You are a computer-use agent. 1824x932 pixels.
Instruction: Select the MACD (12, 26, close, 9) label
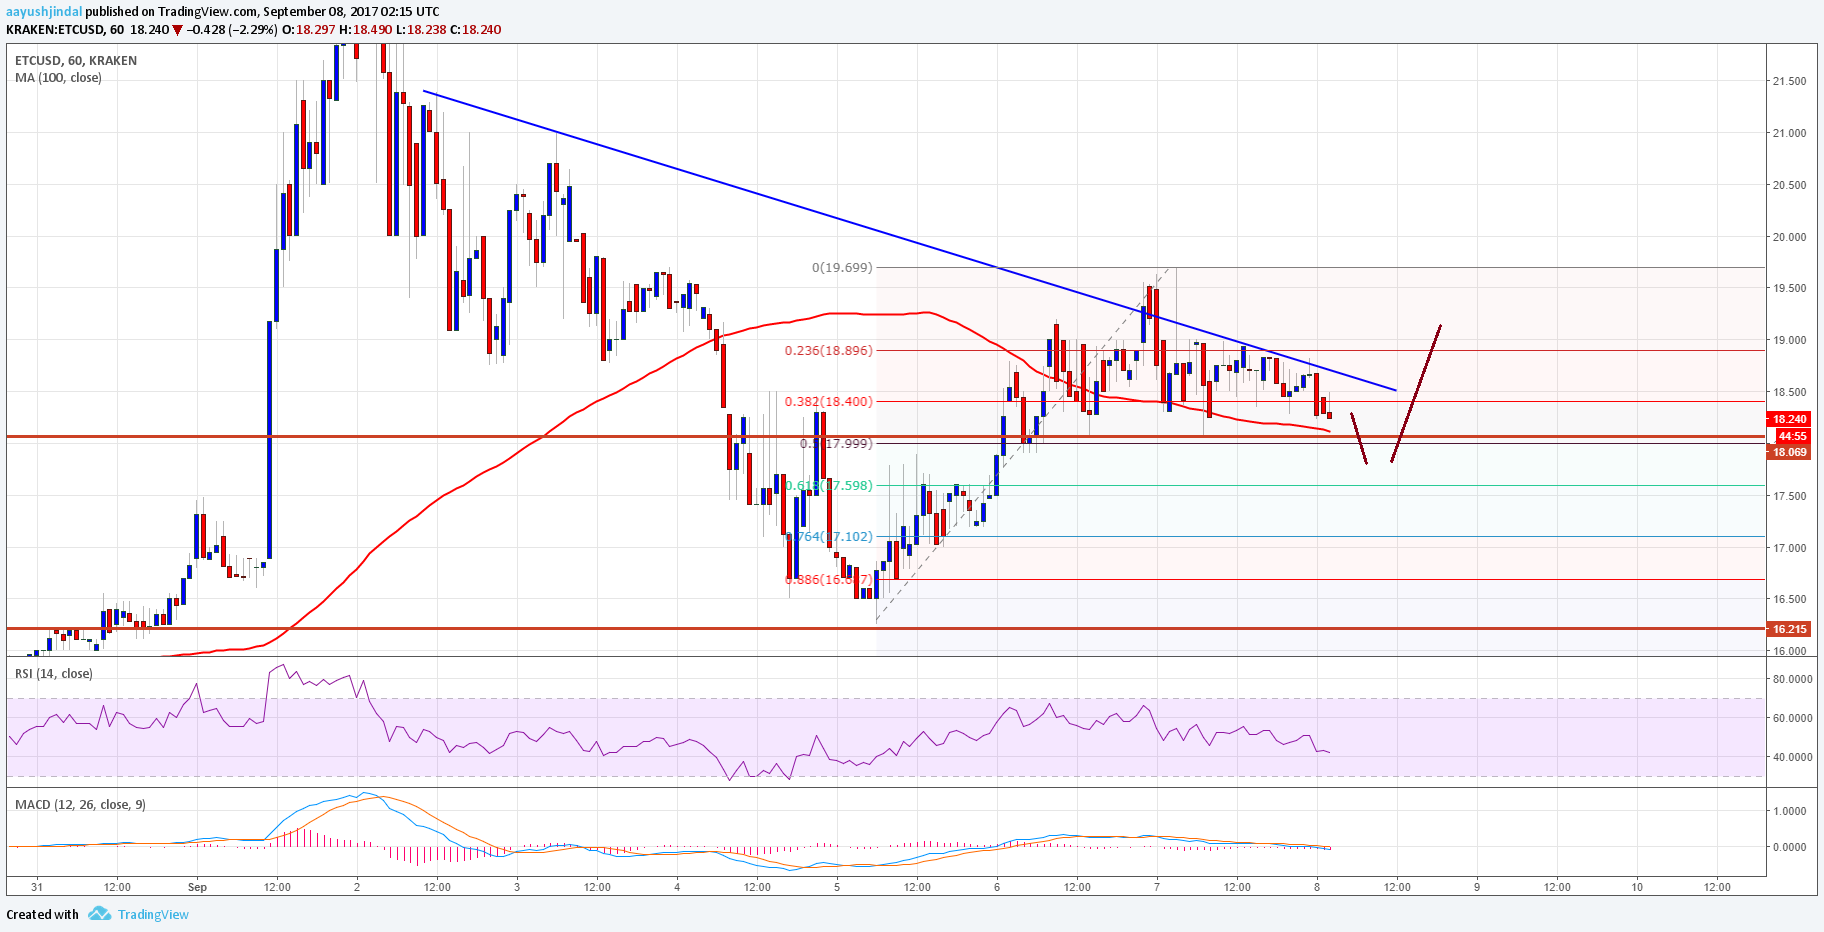(80, 804)
